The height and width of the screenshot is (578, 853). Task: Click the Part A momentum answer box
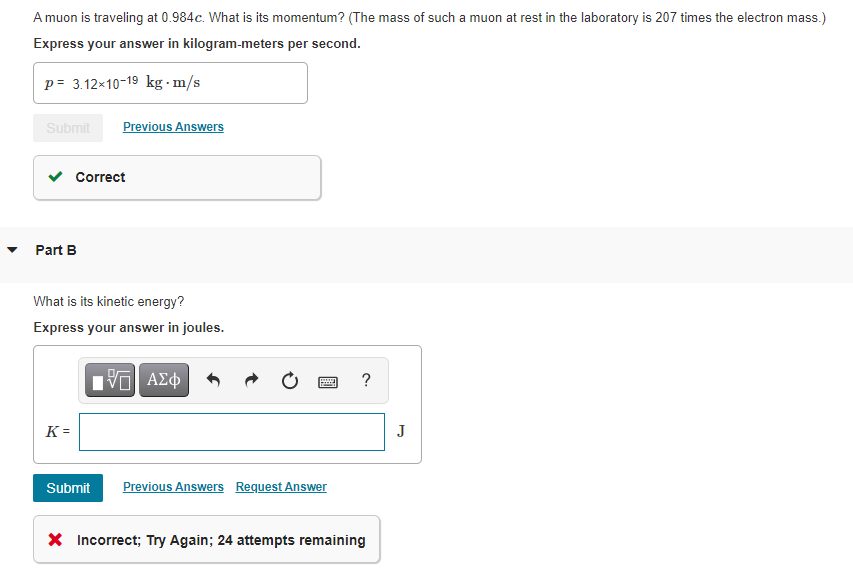tap(170, 83)
